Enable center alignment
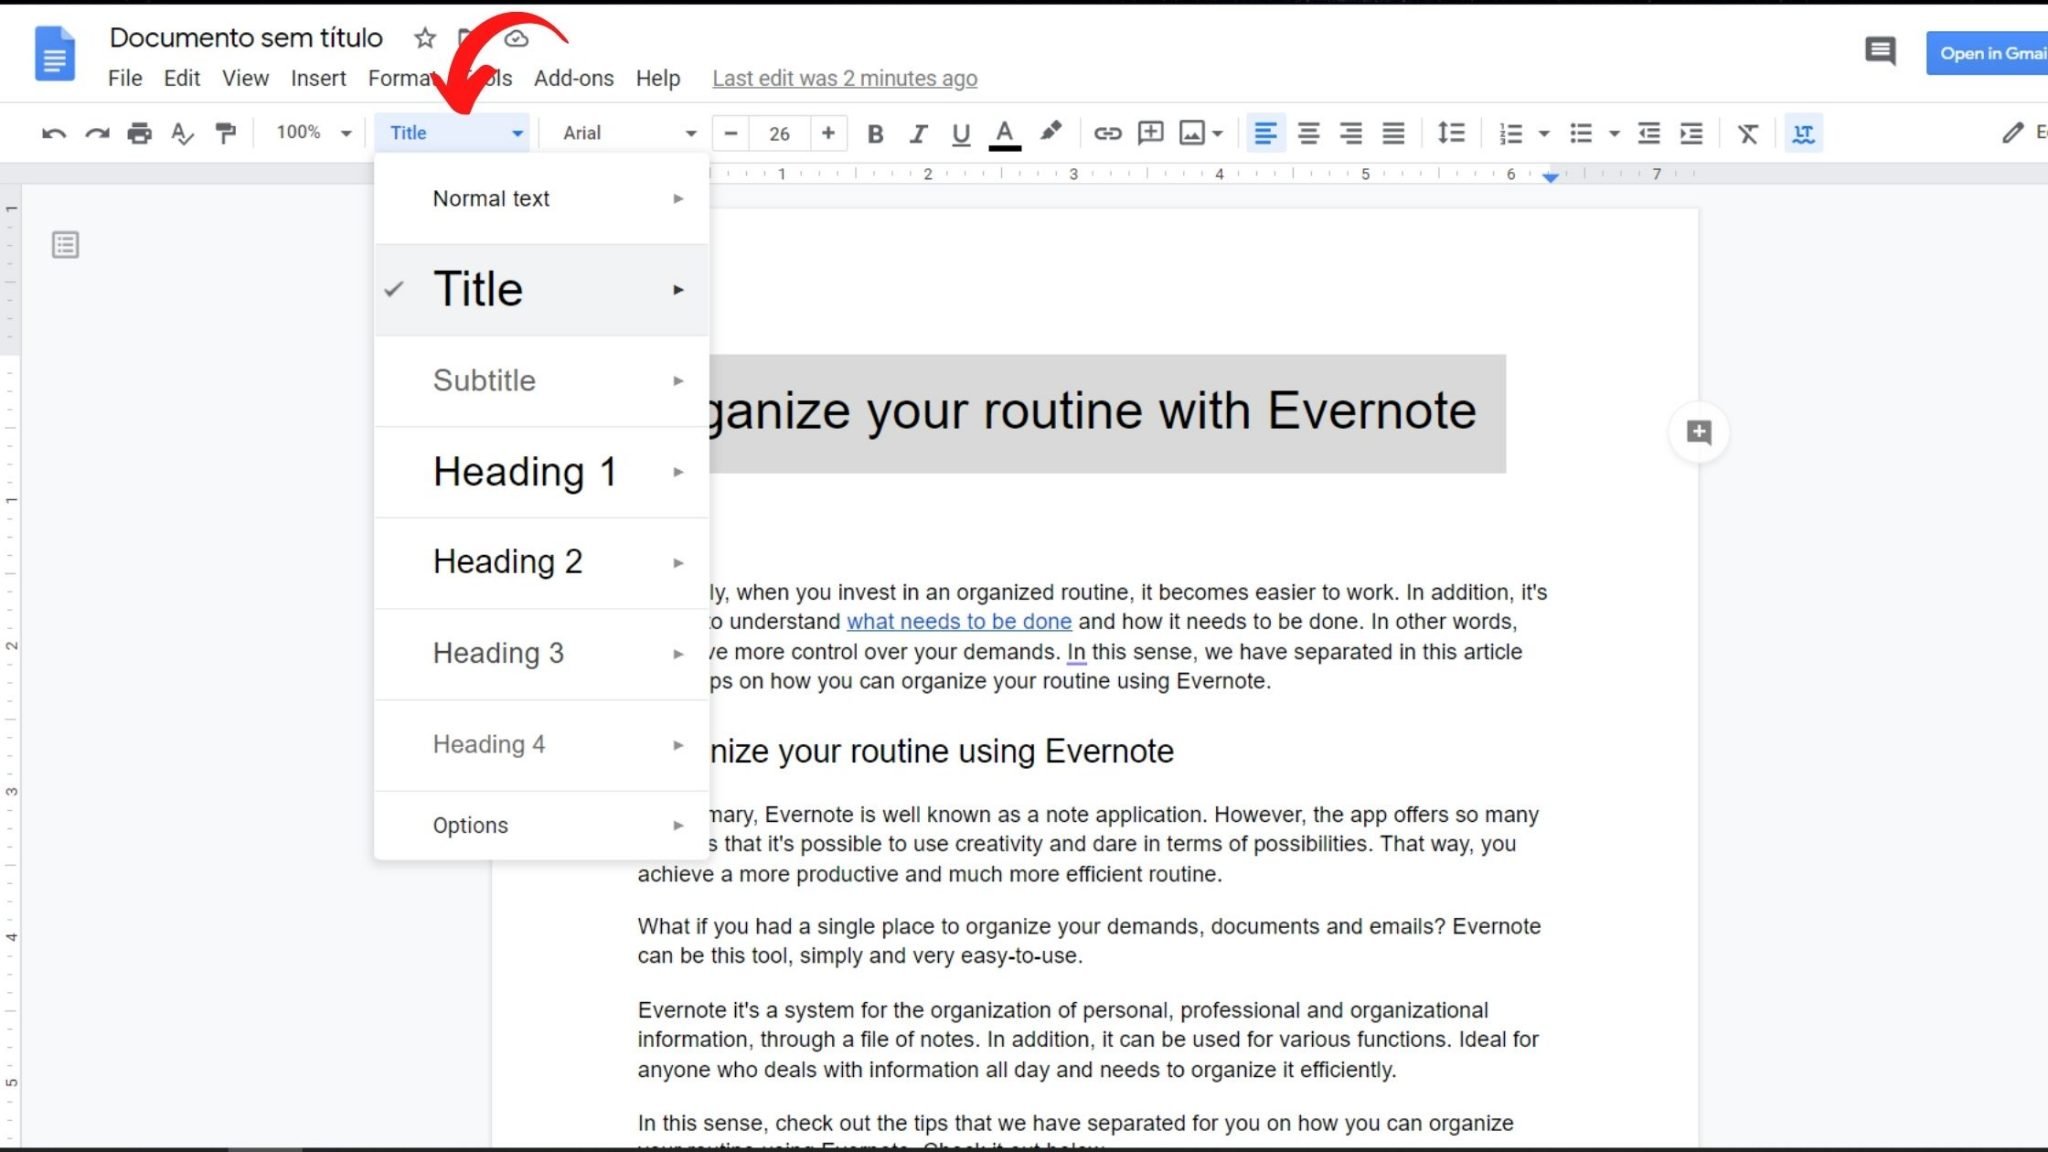Screen dimensions: 2048x1152 tap(1308, 133)
